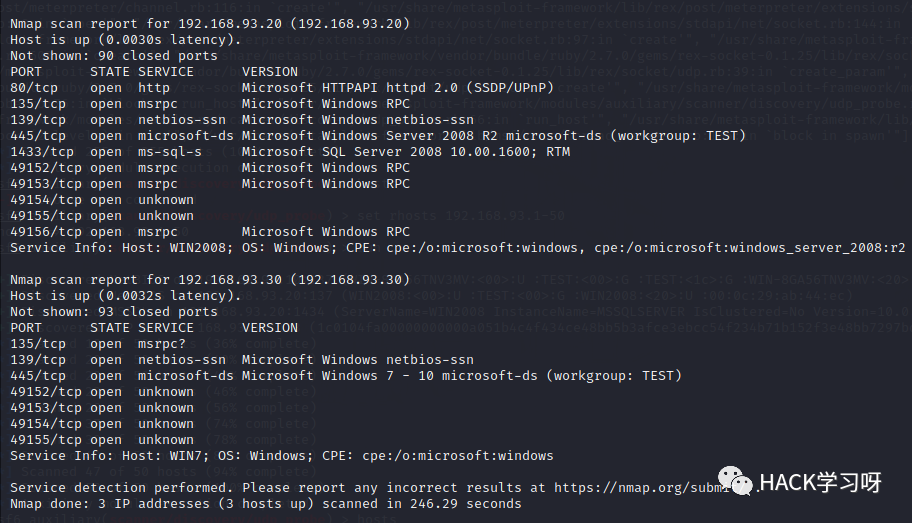Click the first VERSION column header
This screenshot has height=523, width=912.
(x=270, y=72)
